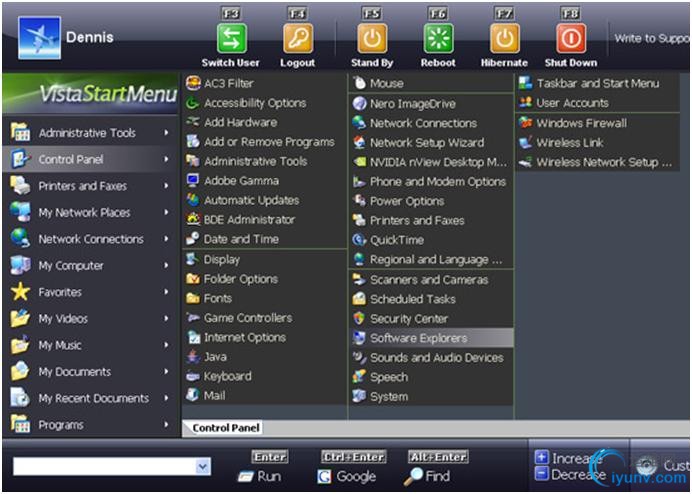Click in the search input field
The image size is (692, 494).
pyautogui.click(x=104, y=466)
